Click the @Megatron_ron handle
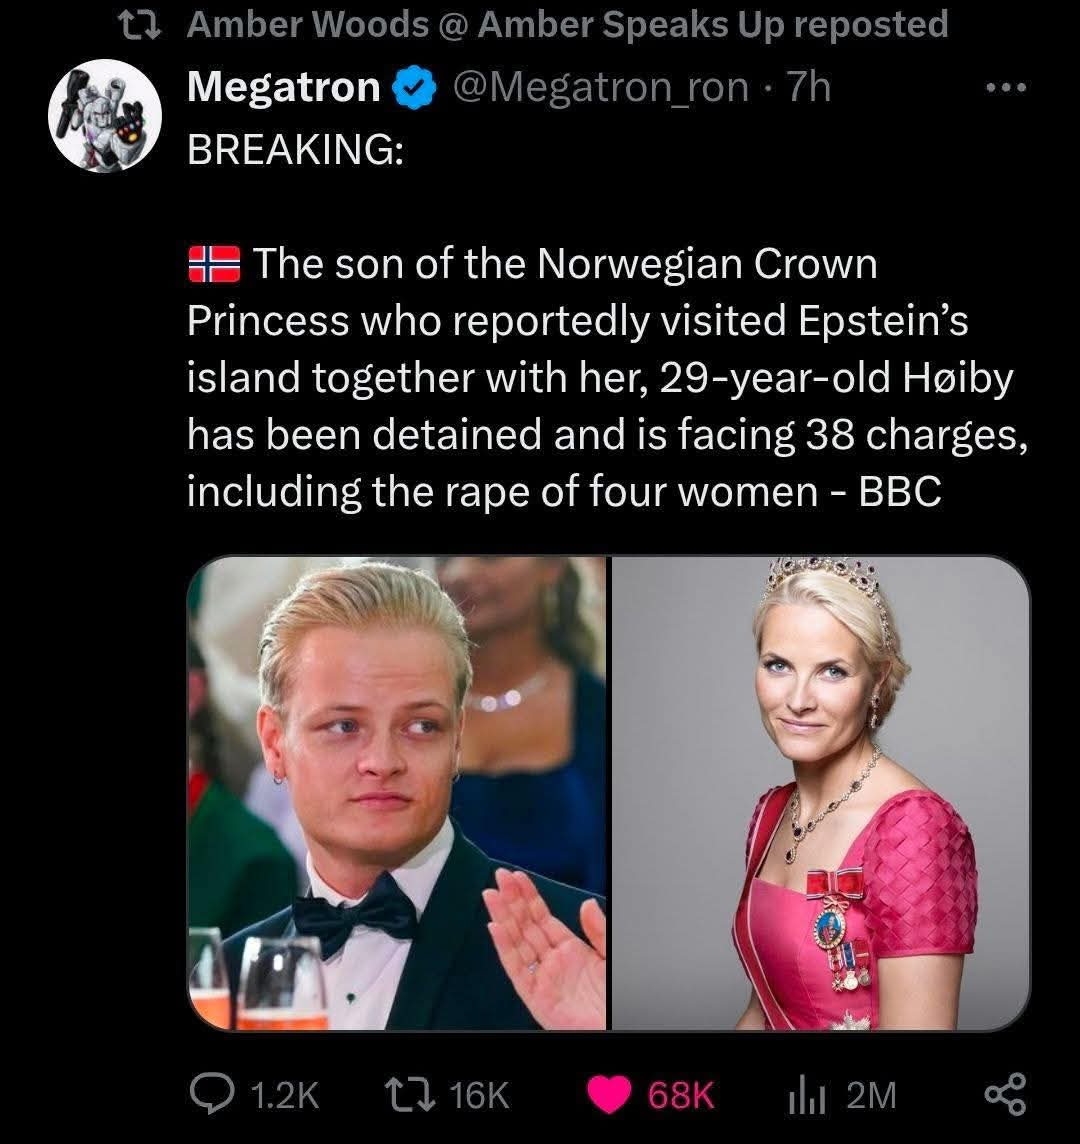 coord(600,88)
